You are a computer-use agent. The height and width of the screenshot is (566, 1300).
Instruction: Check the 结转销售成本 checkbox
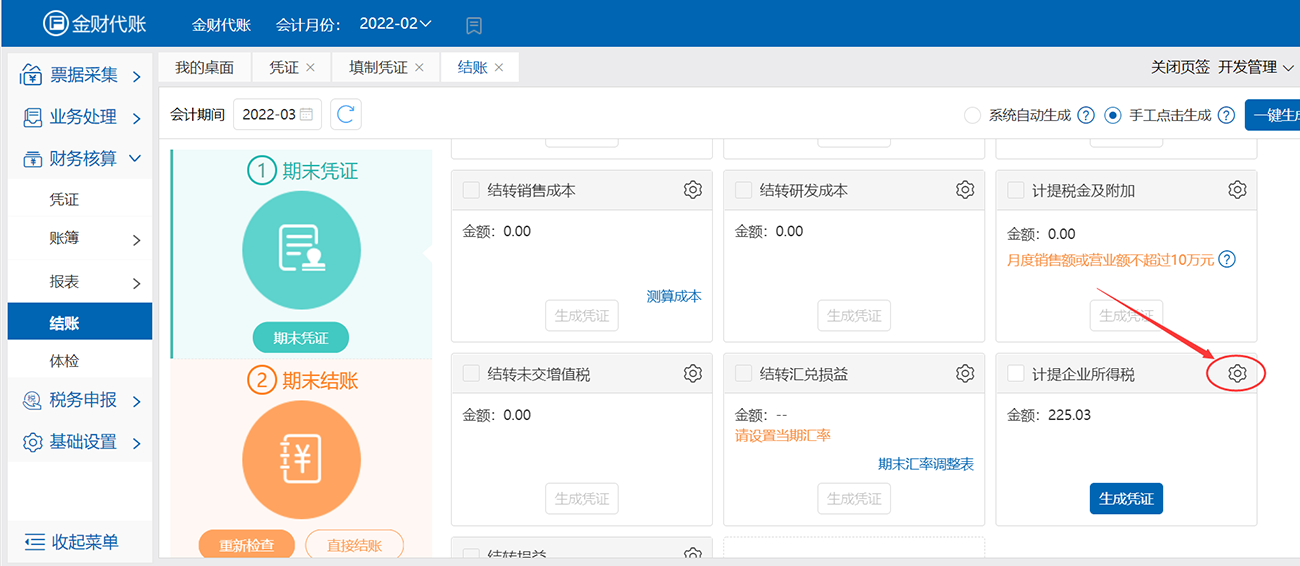click(471, 190)
